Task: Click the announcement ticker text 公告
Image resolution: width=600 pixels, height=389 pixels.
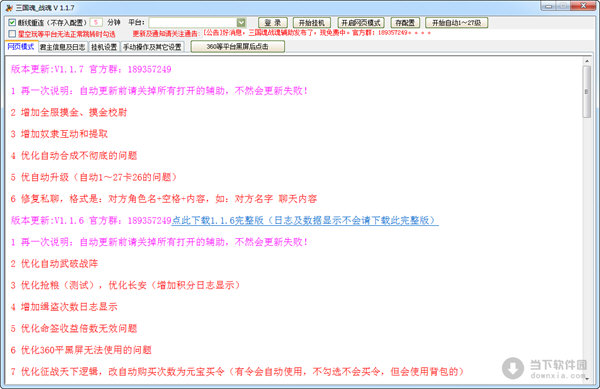Action: point(317,33)
